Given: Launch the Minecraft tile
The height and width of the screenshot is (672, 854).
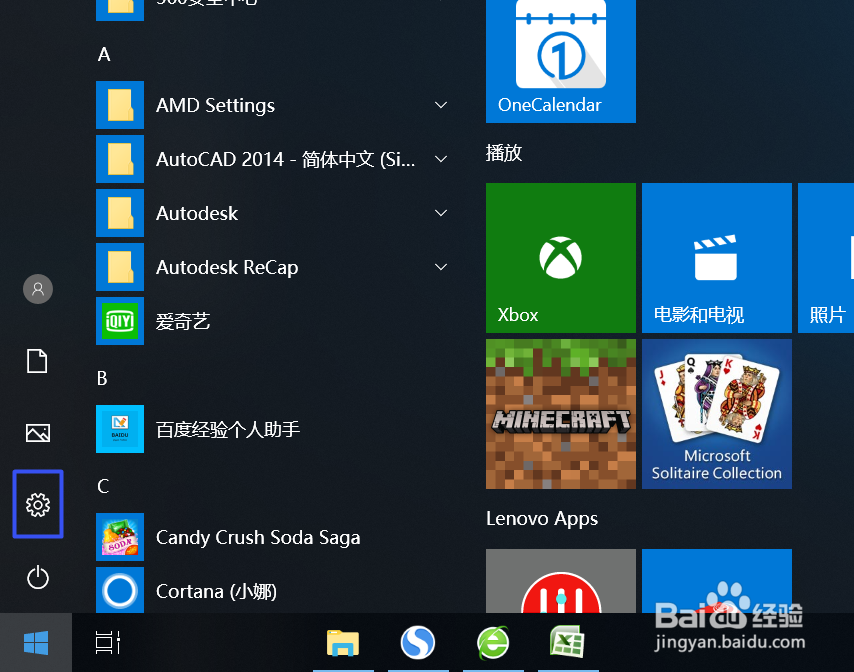Looking at the screenshot, I should tap(561, 414).
